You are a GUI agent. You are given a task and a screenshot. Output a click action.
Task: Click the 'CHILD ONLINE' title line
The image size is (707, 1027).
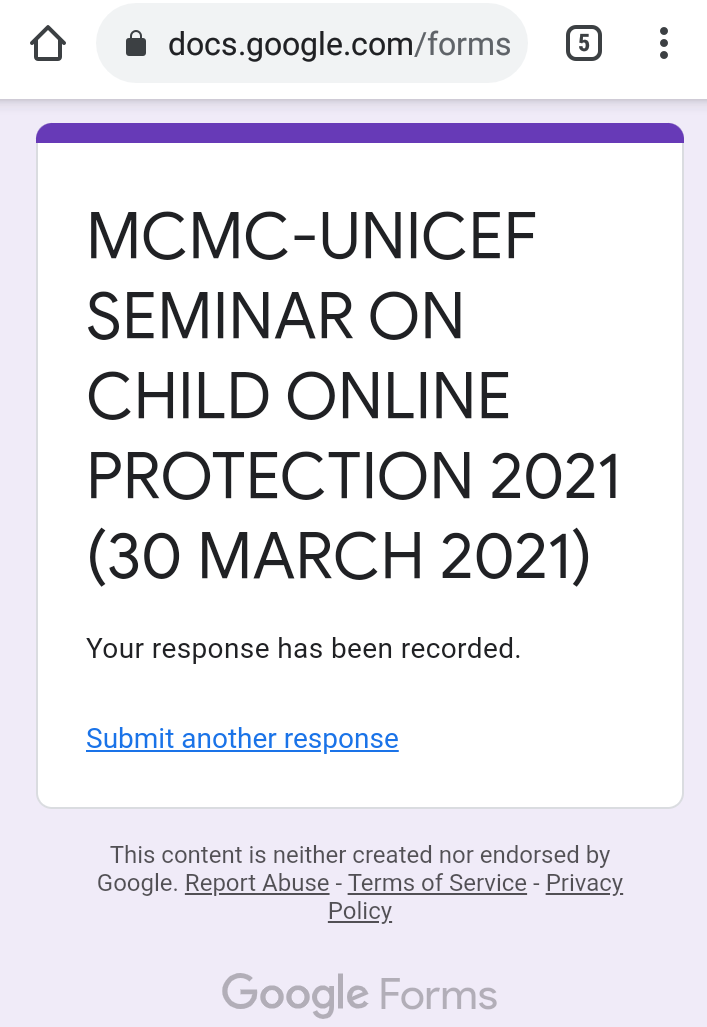tap(298, 396)
